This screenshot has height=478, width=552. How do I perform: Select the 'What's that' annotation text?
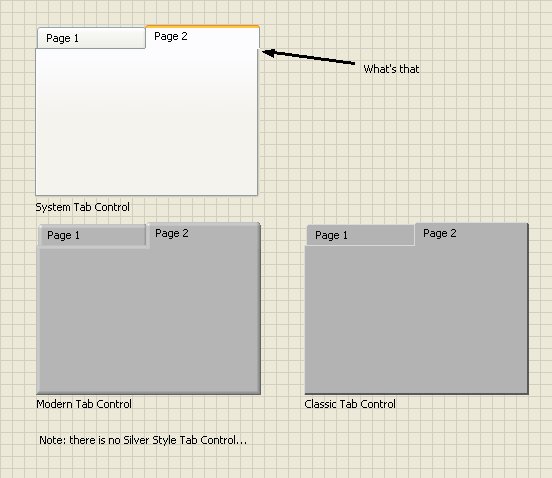[391, 69]
